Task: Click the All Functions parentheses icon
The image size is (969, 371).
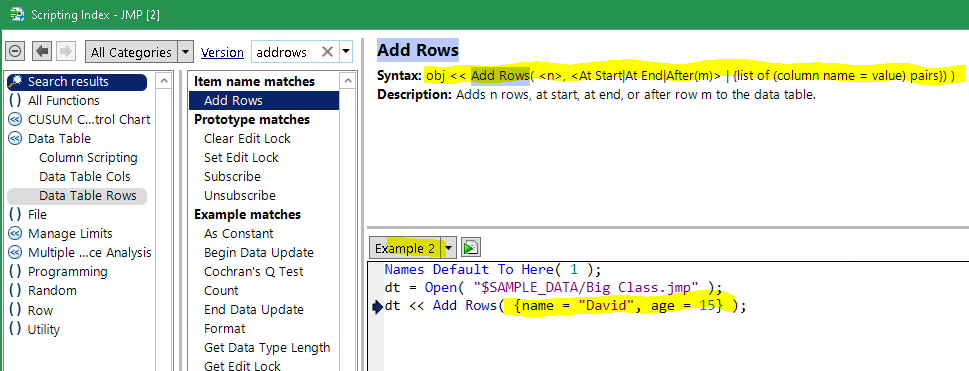Action: (15, 100)
